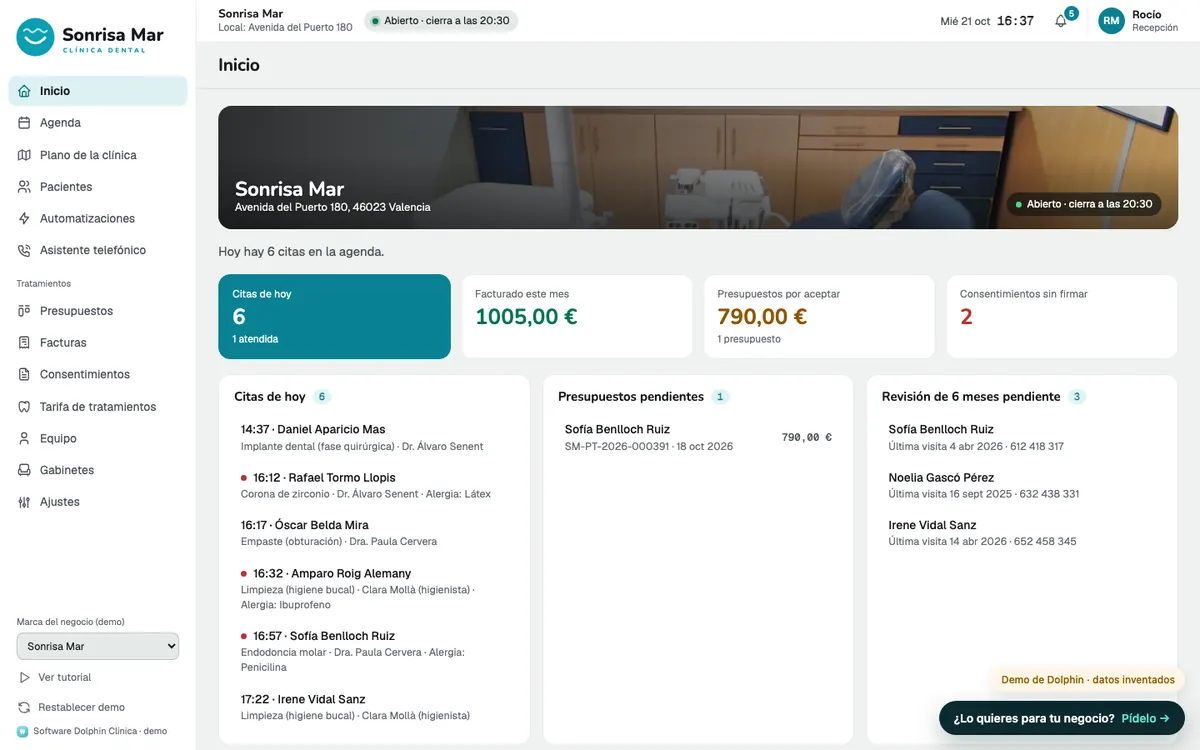The width and height of the screenshot is (1200, 750).
Task: Select Noelia Gascó Pérez in revision list
Action: click(x=1022, y=485)
